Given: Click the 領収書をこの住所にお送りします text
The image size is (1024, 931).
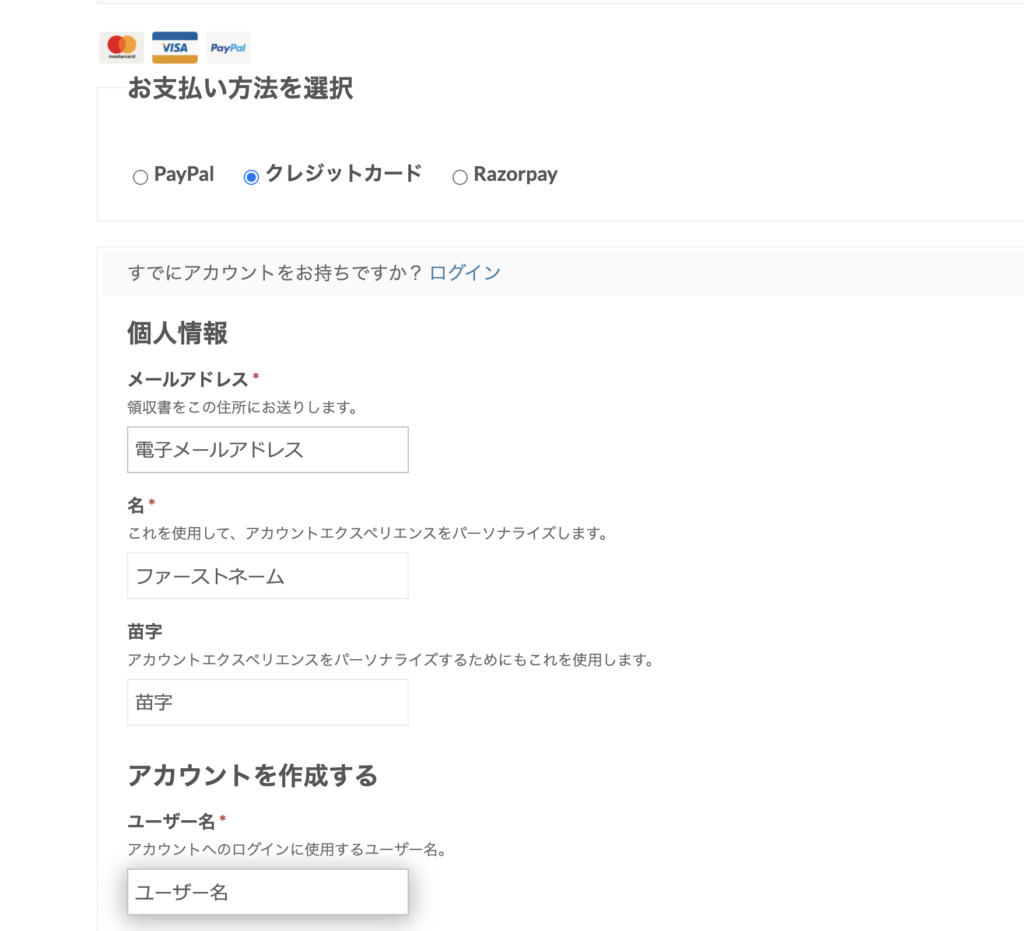Looking at the screenshot, I should [242, 407].
